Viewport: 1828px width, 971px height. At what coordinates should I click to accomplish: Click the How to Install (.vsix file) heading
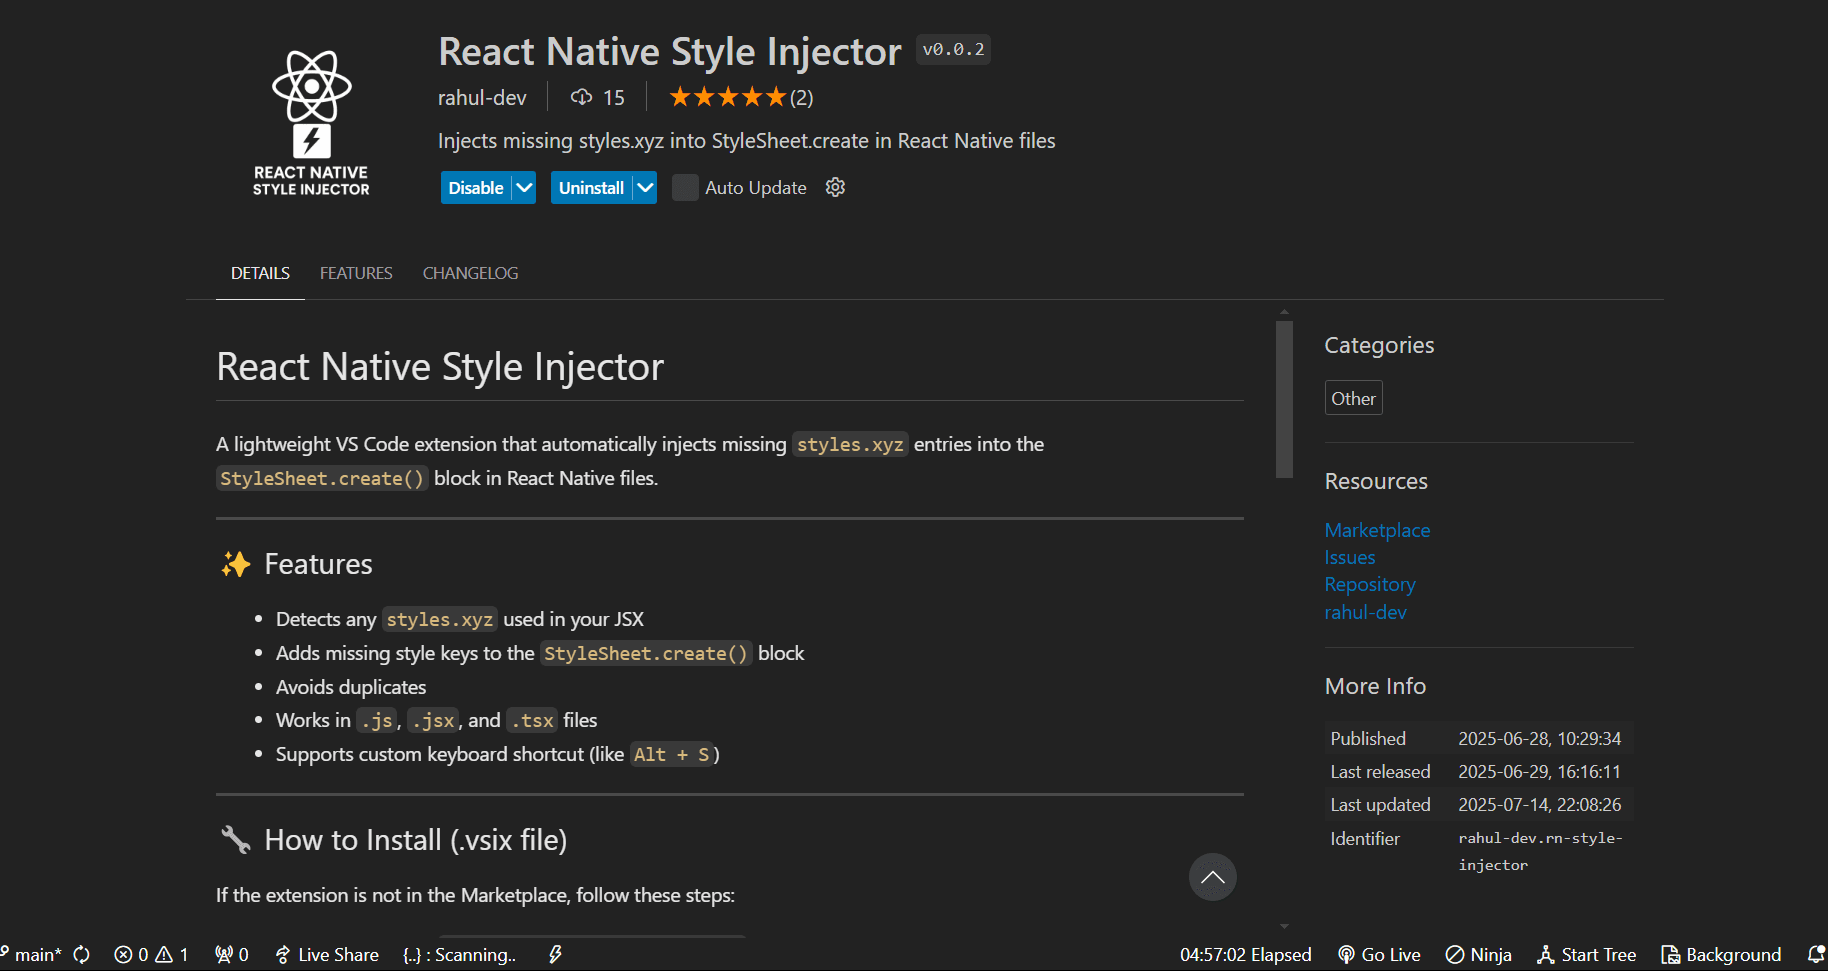pyautogui.click(x=415, y=840)
